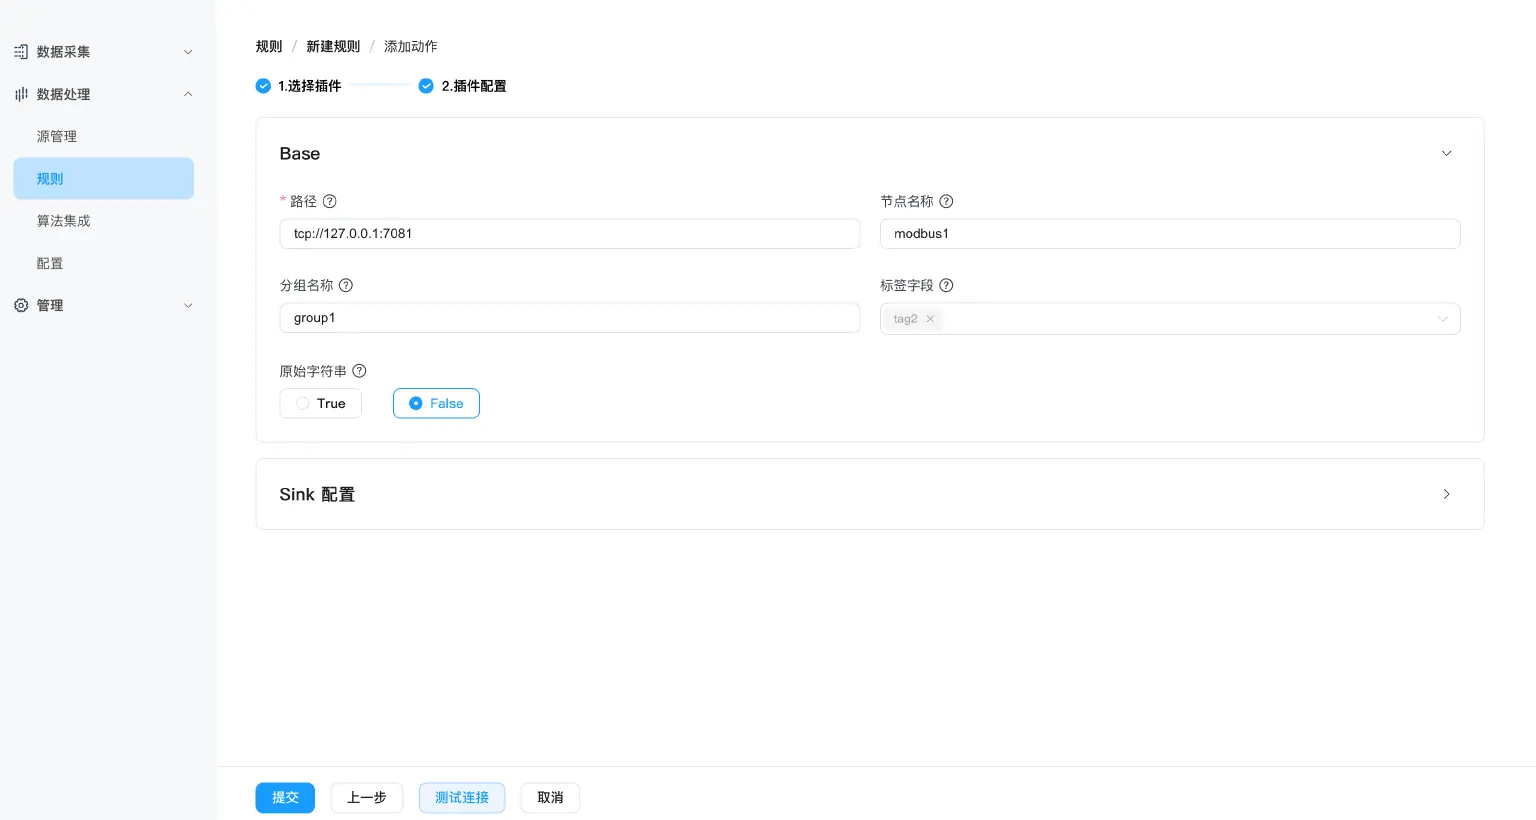Open 算法集成 in the sidebar
Viewport: 1536px width, 820px height.
click(64, 221)
